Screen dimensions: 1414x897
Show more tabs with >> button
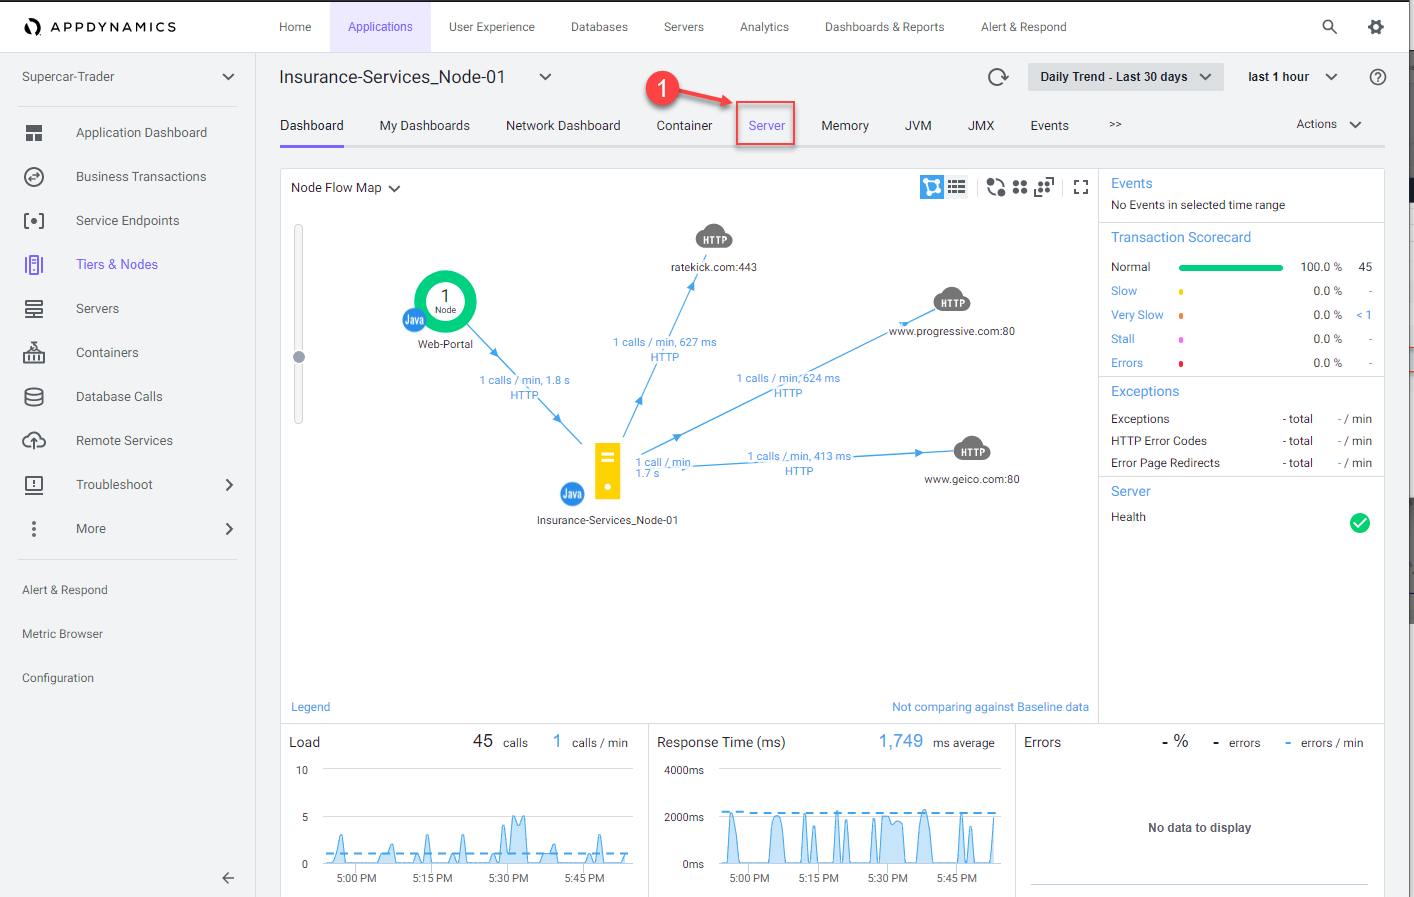[1115, 125]
